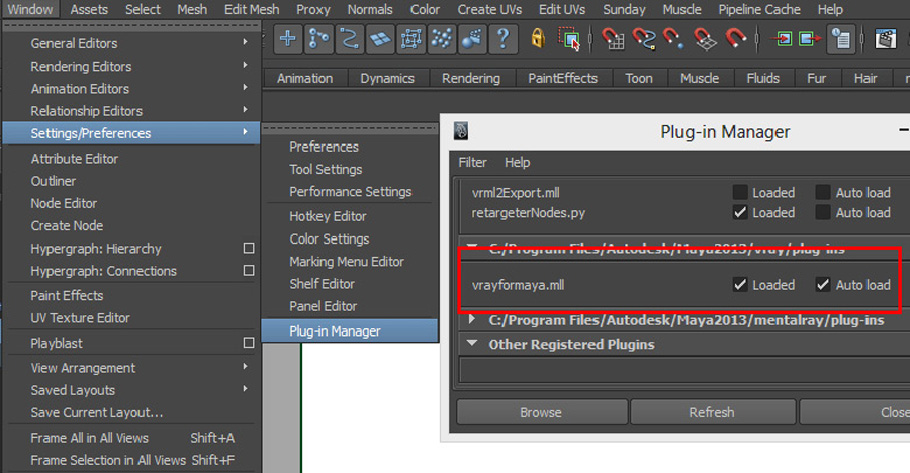This screenshot has width=910, height=473.
Task: Click the select curves mask icon
Action: [349, 39]
